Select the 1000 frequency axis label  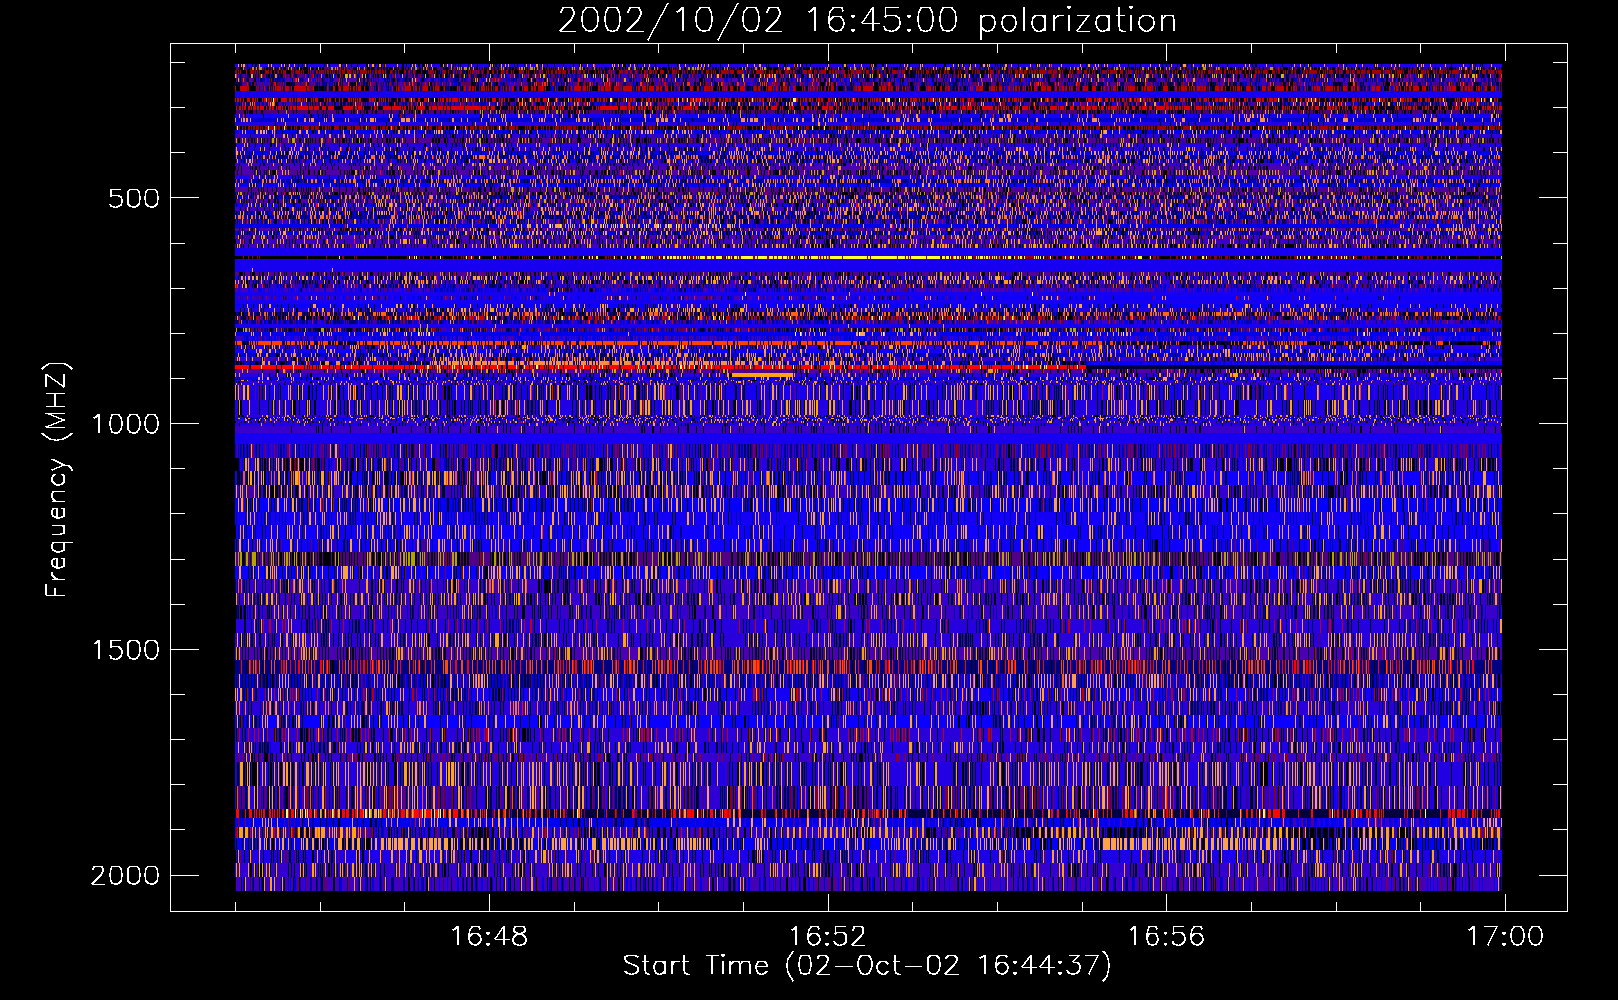[x=125, y=424]
